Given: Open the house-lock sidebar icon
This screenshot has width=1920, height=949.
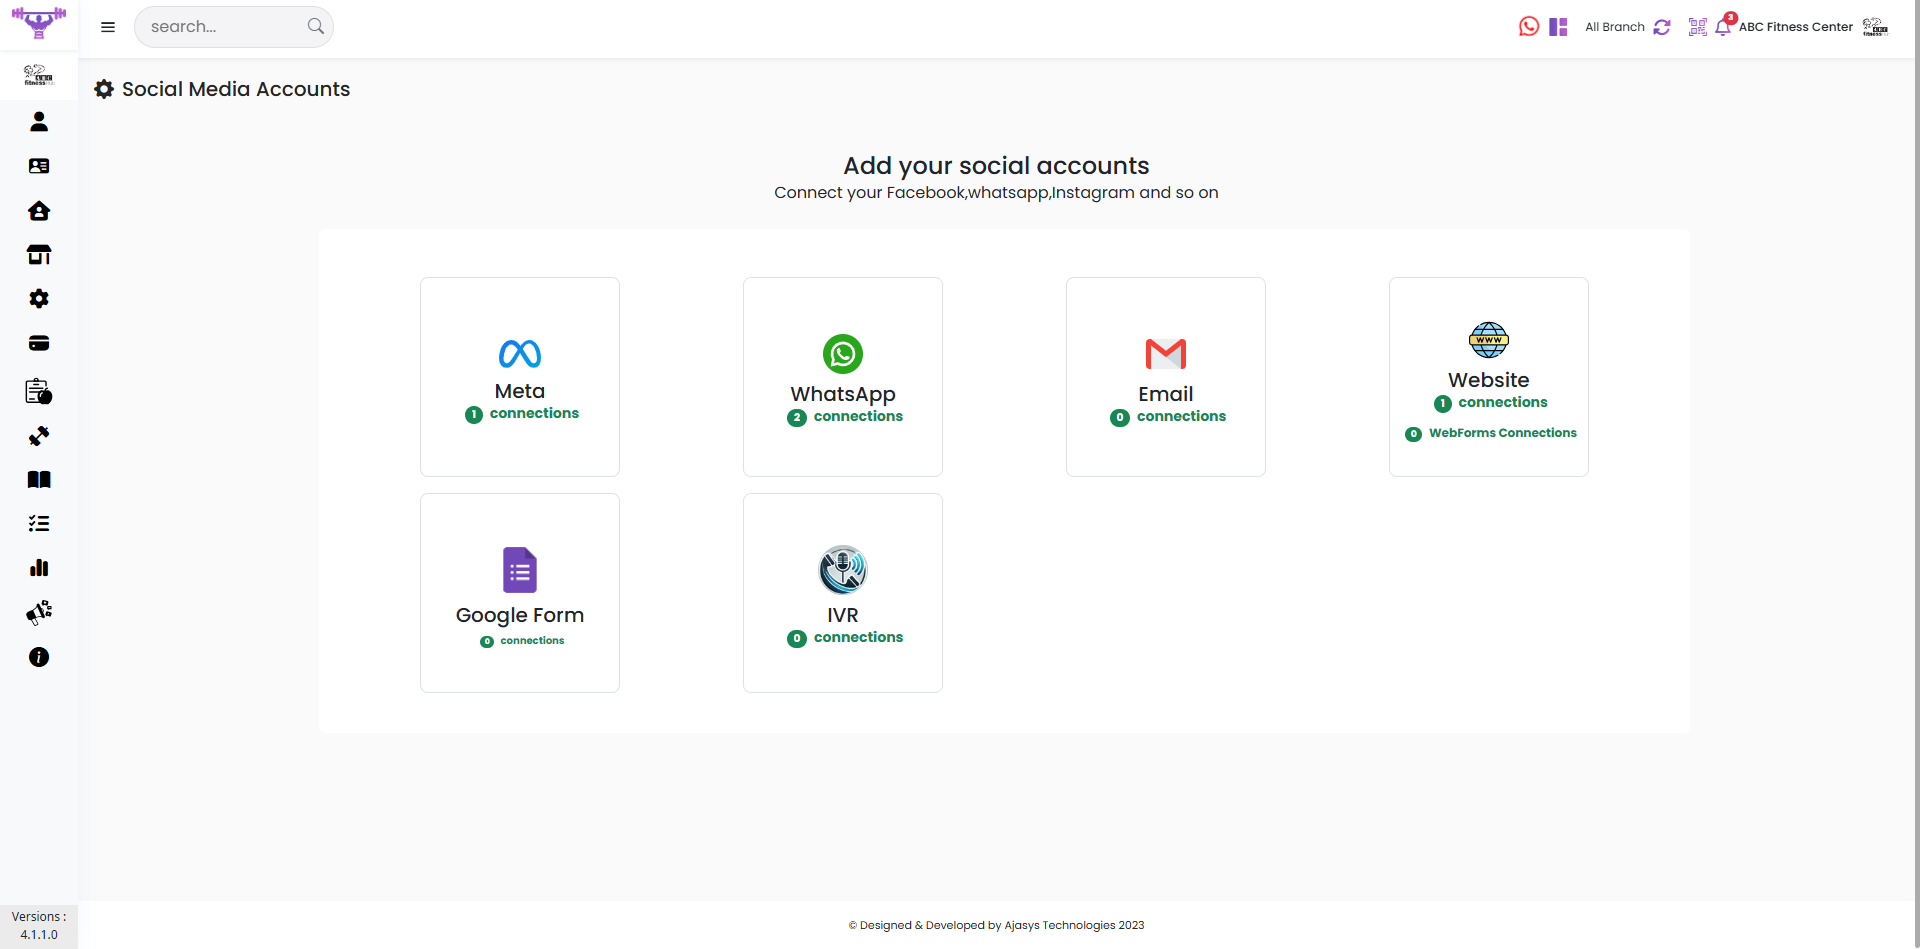Looking at the screenshot, I should pyautogui.click(x=39, y=211).
